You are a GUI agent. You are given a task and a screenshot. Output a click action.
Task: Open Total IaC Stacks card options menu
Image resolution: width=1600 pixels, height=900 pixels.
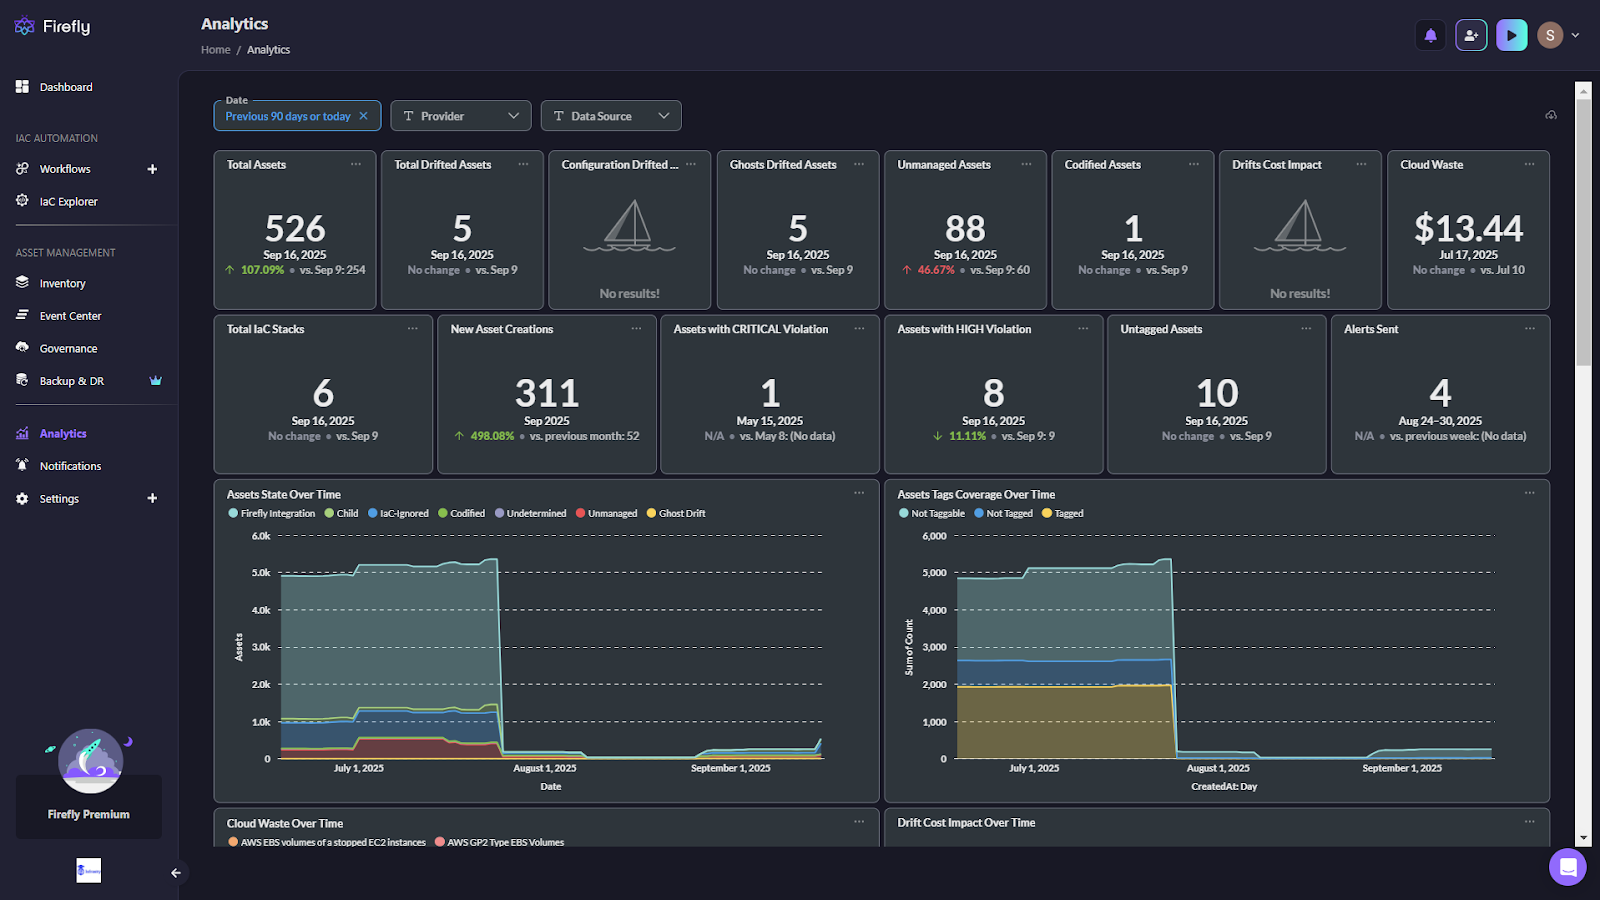tap(412, 328)
